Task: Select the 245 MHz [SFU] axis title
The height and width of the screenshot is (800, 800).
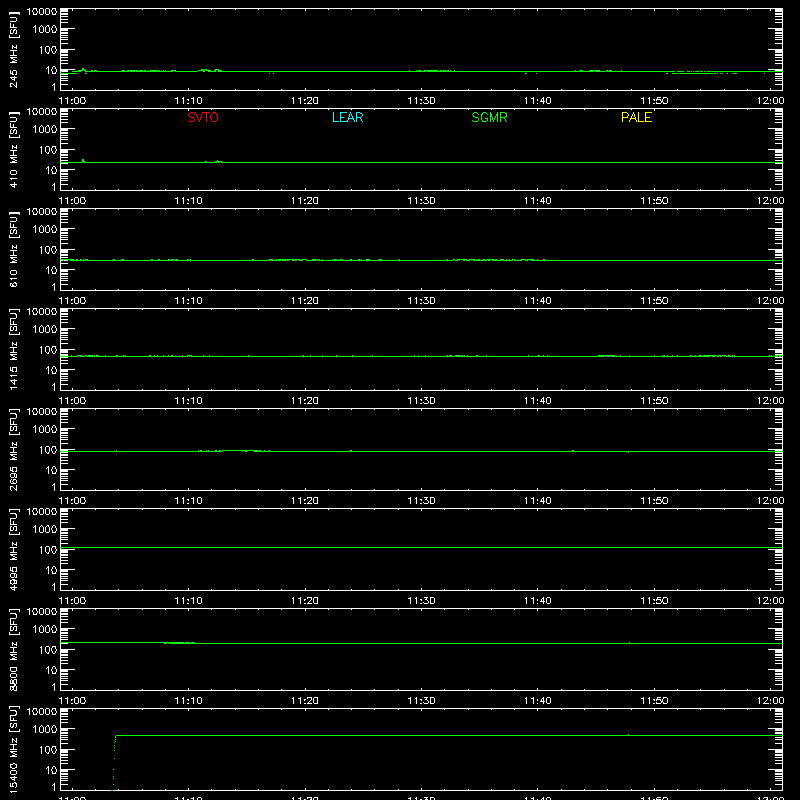Action: 14,49
